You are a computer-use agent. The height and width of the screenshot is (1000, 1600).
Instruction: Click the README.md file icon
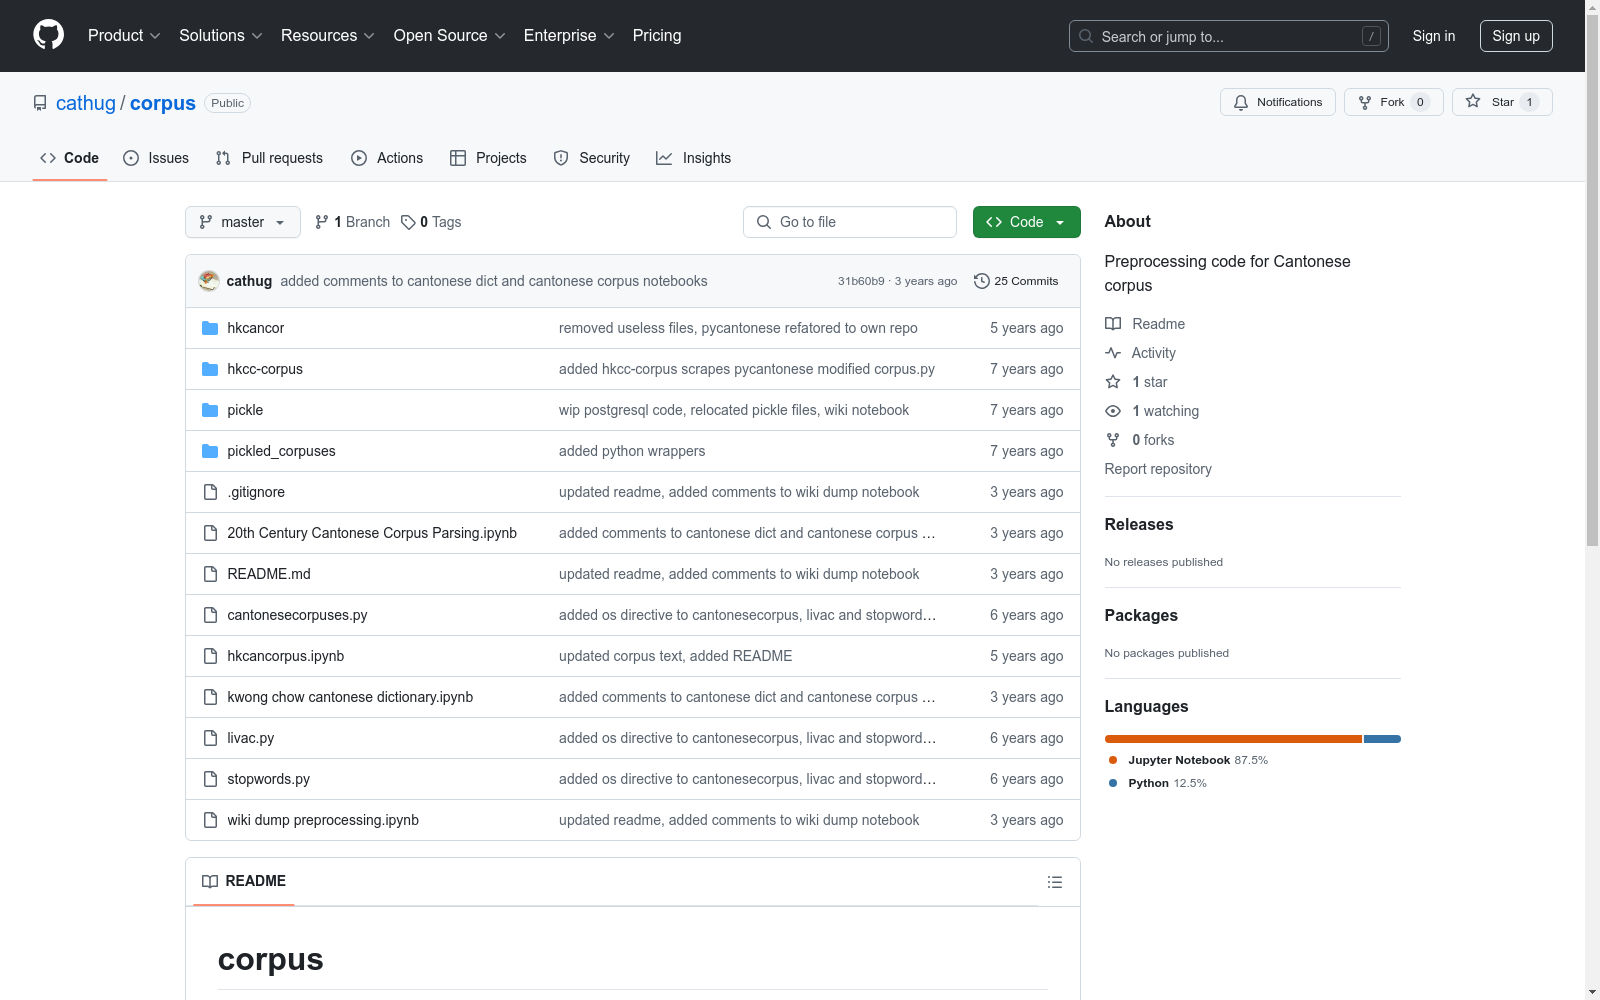coord(210,574)
